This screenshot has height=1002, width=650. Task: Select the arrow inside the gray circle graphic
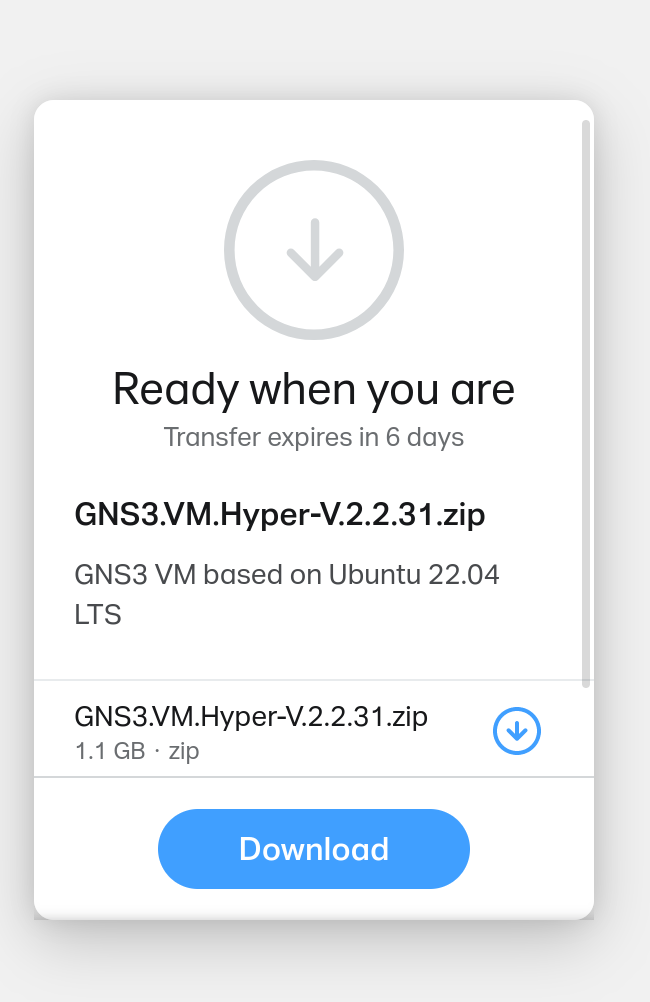point(314,250)
